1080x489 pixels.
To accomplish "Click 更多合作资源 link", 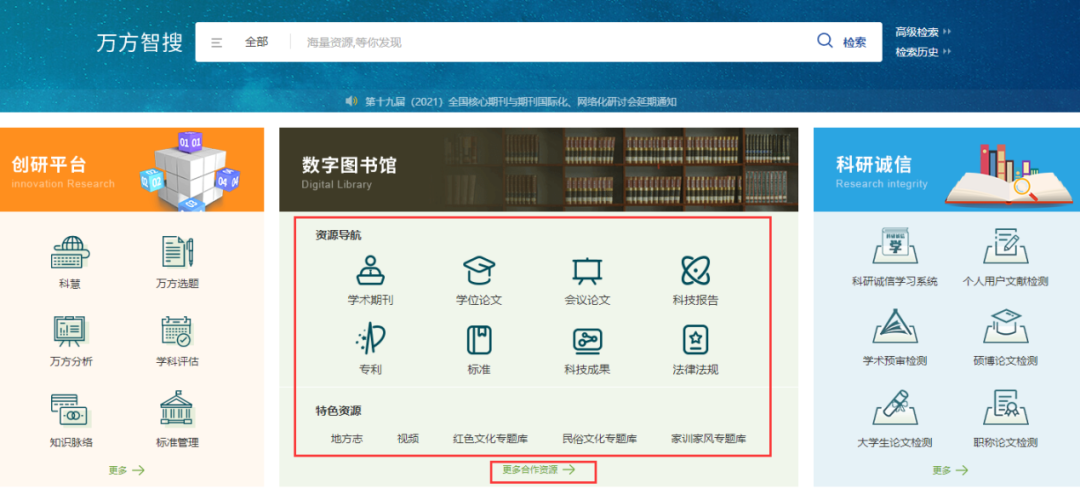I will tap(539, 470).
